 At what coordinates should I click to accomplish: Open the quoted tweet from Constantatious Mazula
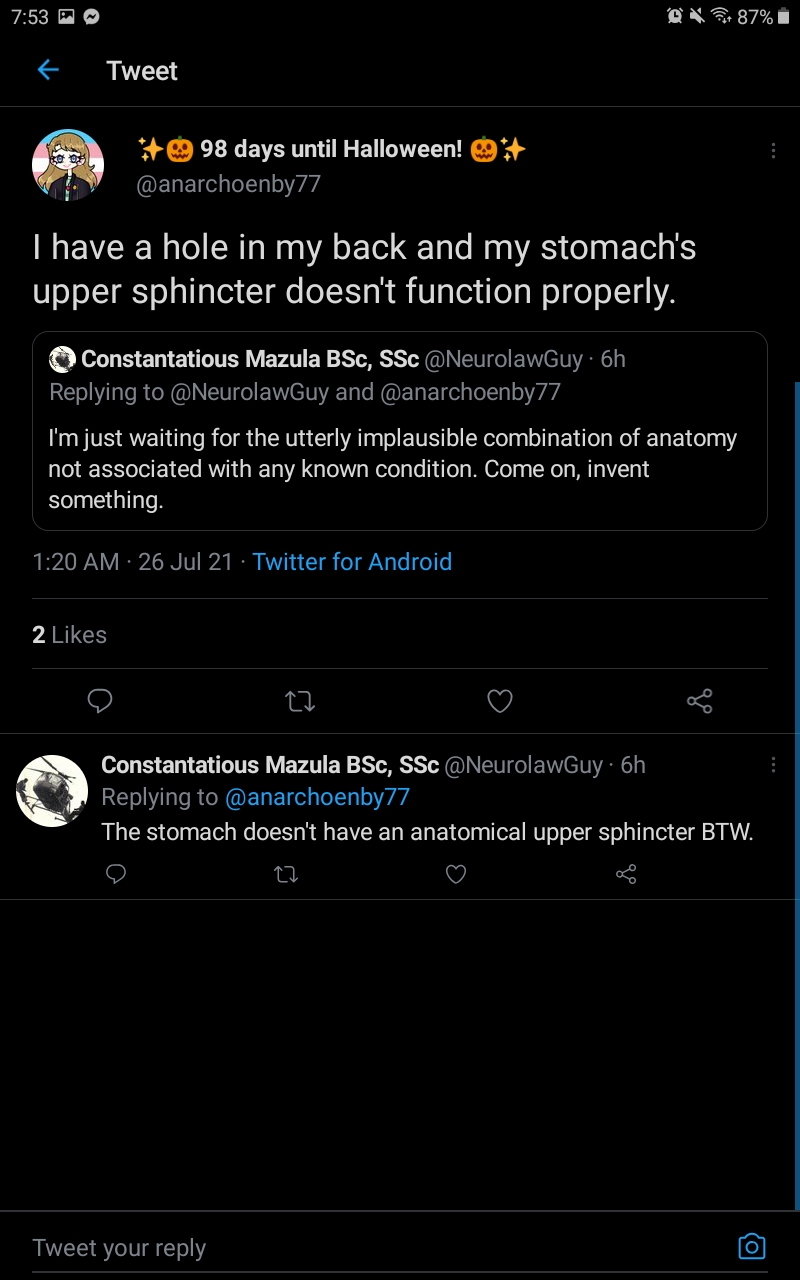click(x=400, y=431)
